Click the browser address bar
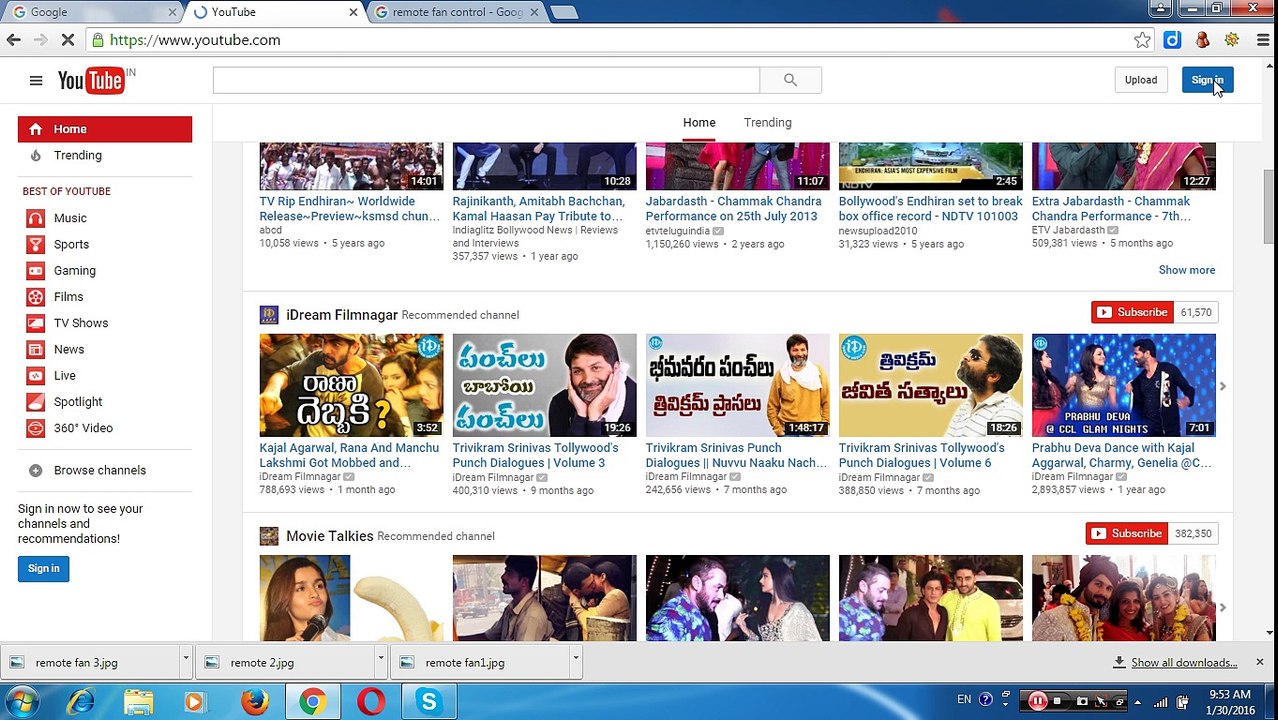 pos(610,40)
